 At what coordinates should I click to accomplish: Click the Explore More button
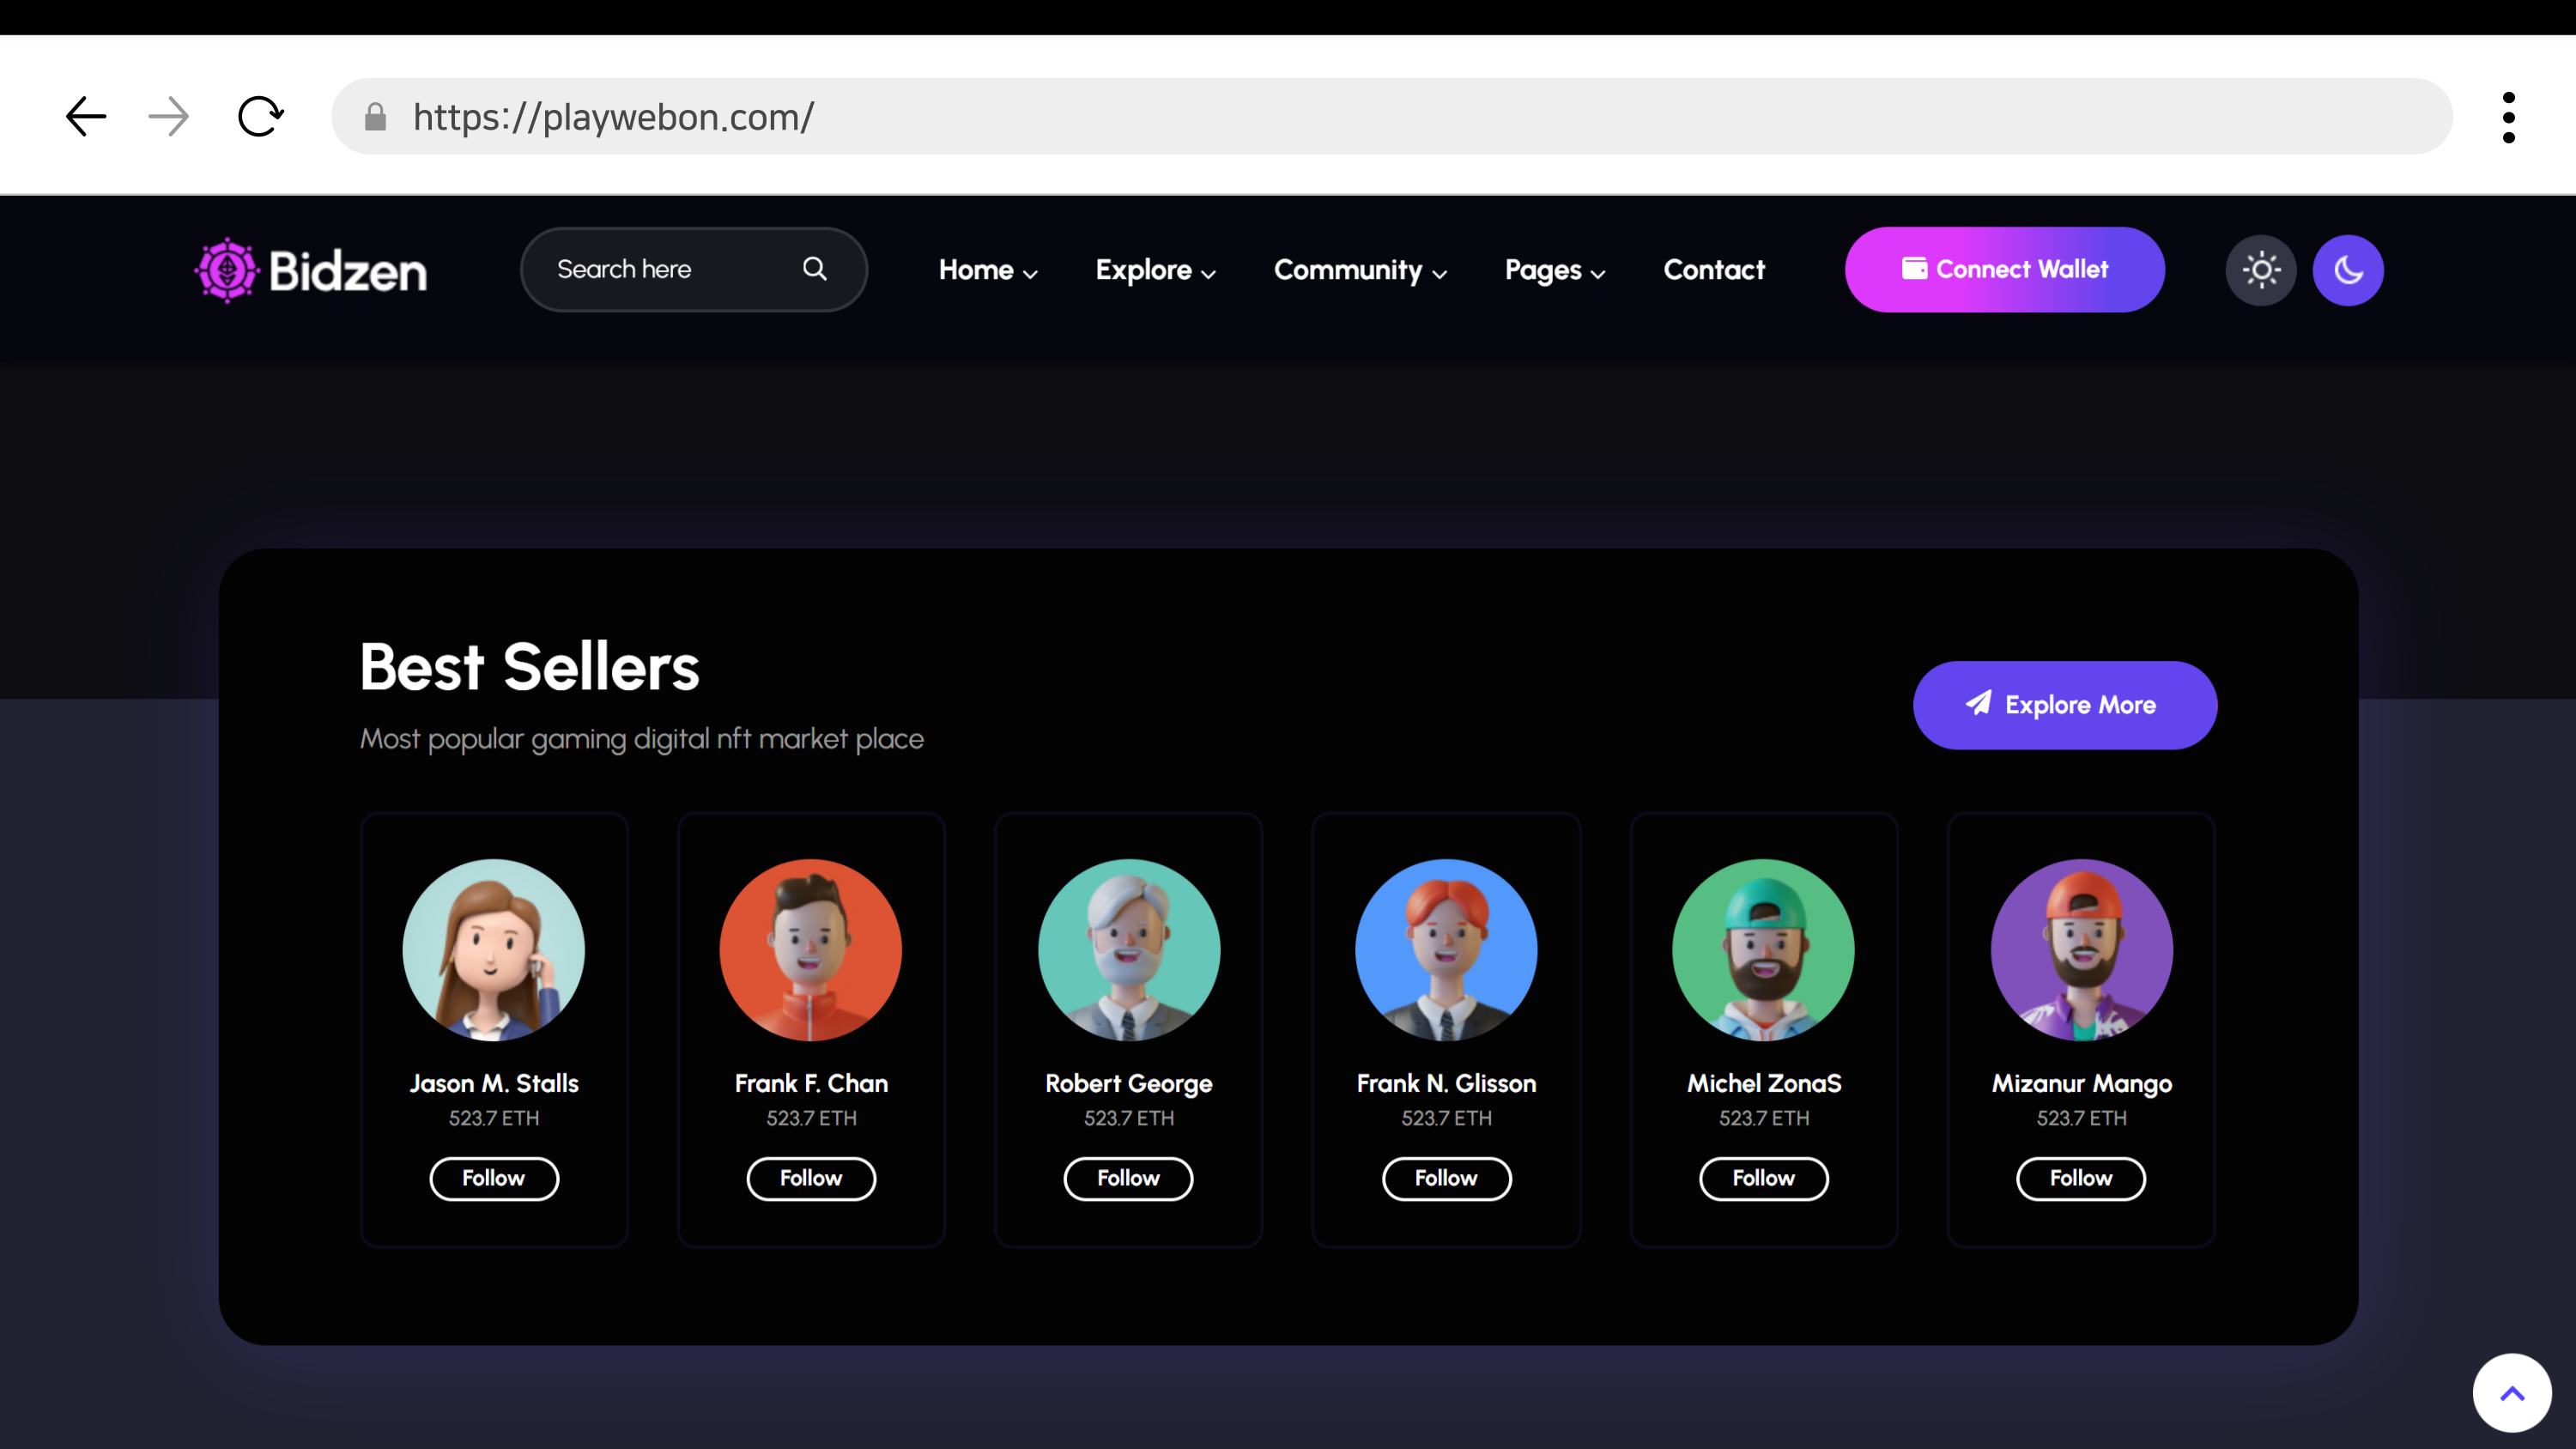click(2064, 705)
